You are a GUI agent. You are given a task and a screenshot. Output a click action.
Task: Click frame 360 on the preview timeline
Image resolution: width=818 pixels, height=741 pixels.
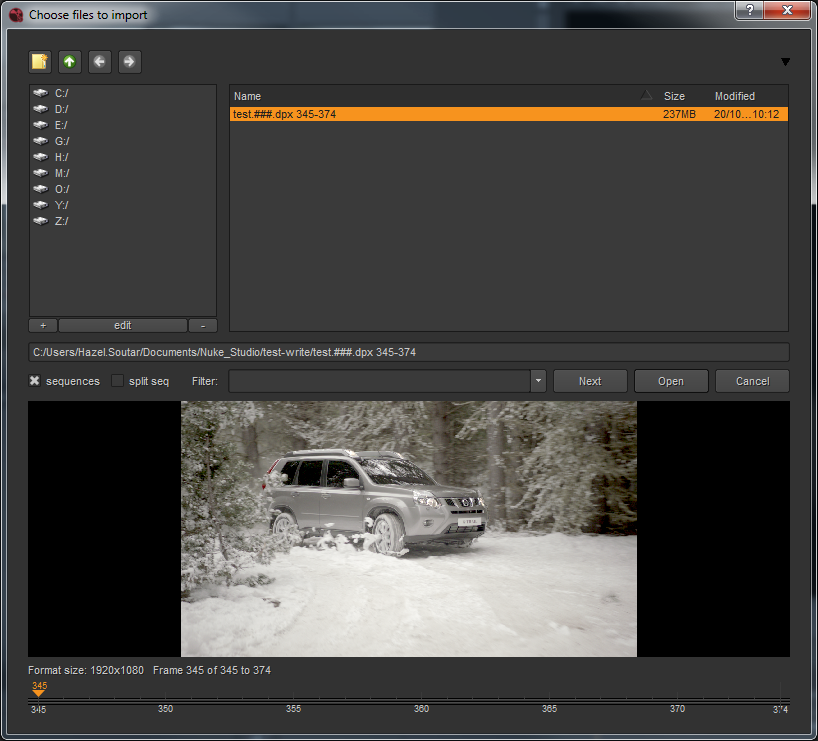(421, 701)
